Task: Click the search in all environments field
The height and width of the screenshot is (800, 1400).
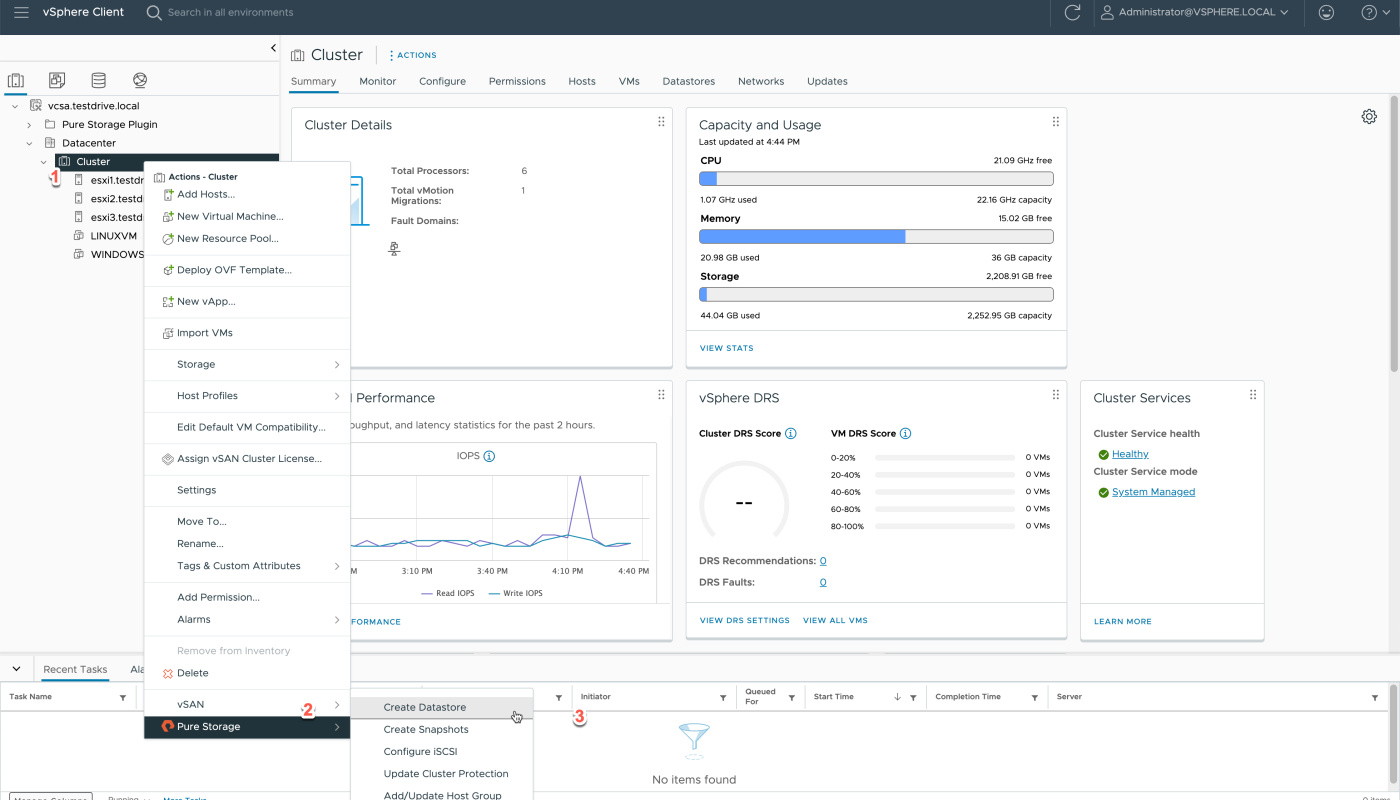Action: (230, 13)
